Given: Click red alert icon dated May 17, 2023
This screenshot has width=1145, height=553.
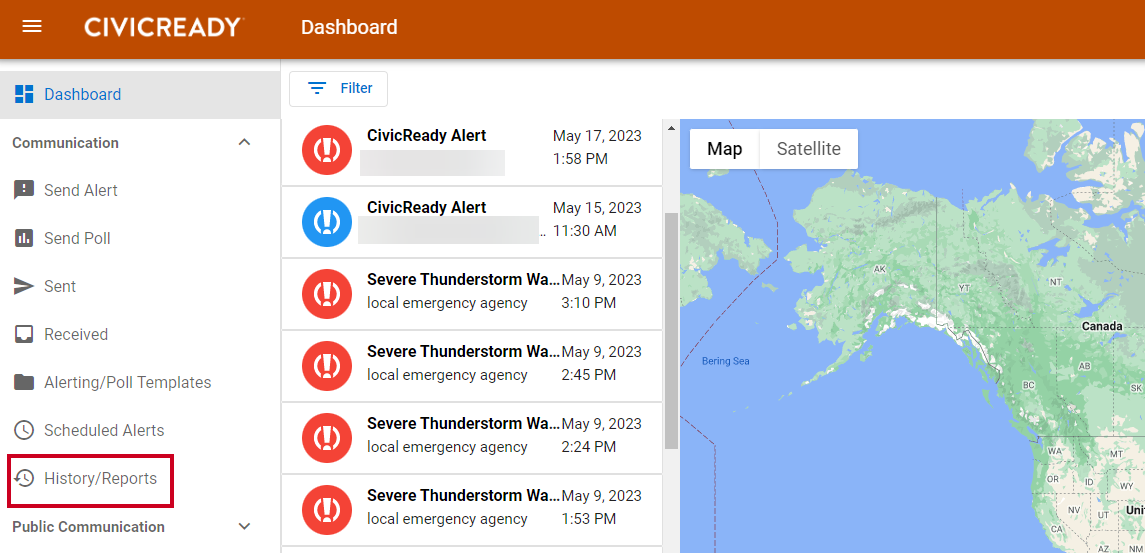Looking at the screenshot, I should pyautogui.click(x=327, y=150).
